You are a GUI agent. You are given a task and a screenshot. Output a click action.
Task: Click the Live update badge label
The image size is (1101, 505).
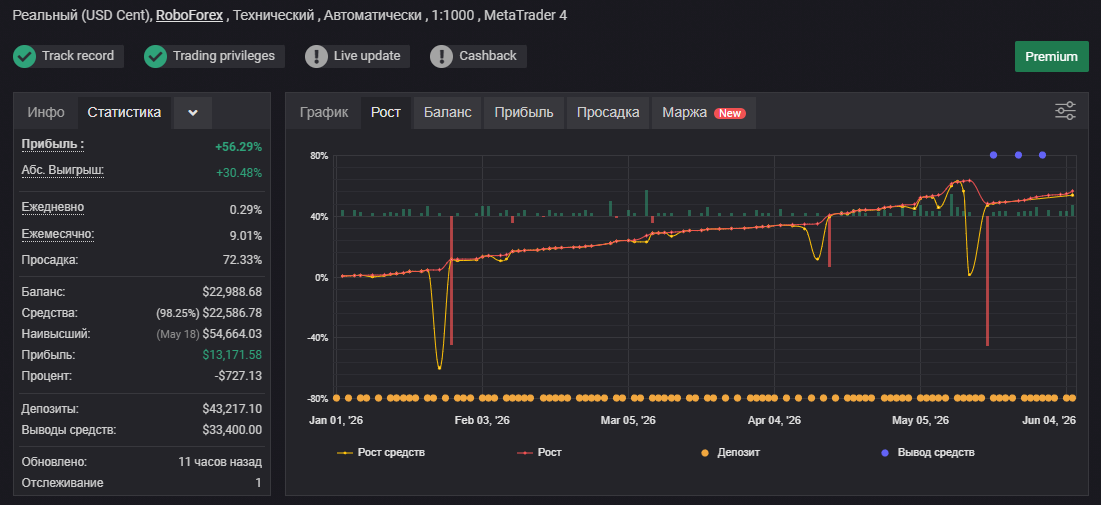coord(367,56)
